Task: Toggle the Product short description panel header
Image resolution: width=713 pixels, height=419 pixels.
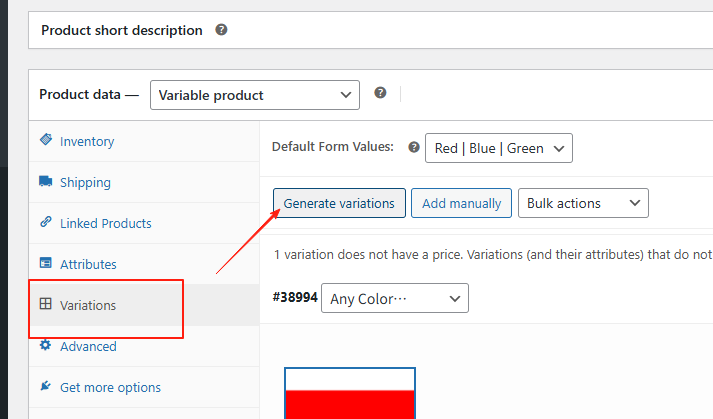Action: (121, 30)
